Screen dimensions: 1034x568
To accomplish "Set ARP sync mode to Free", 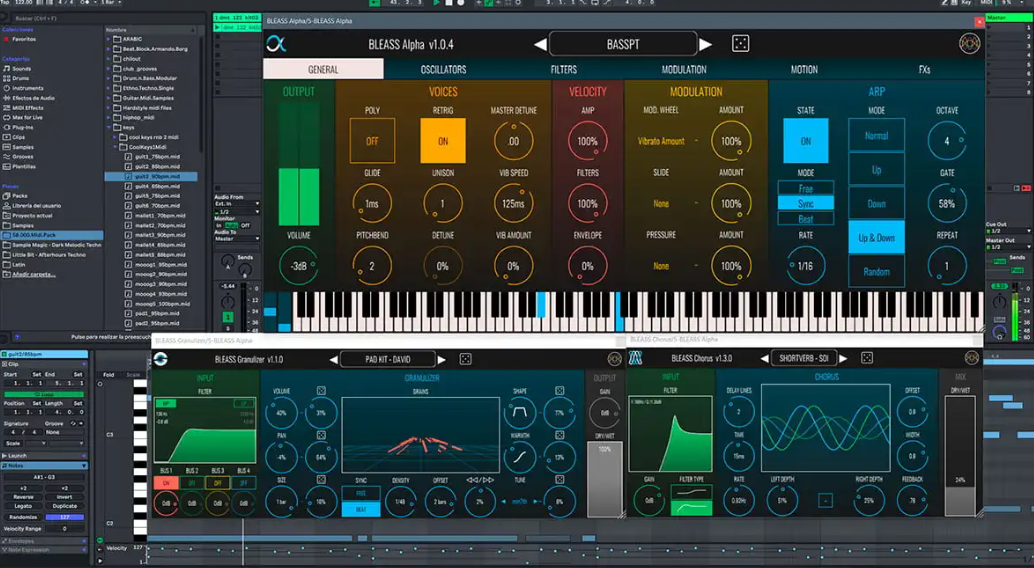I will [x=805, y=188].
